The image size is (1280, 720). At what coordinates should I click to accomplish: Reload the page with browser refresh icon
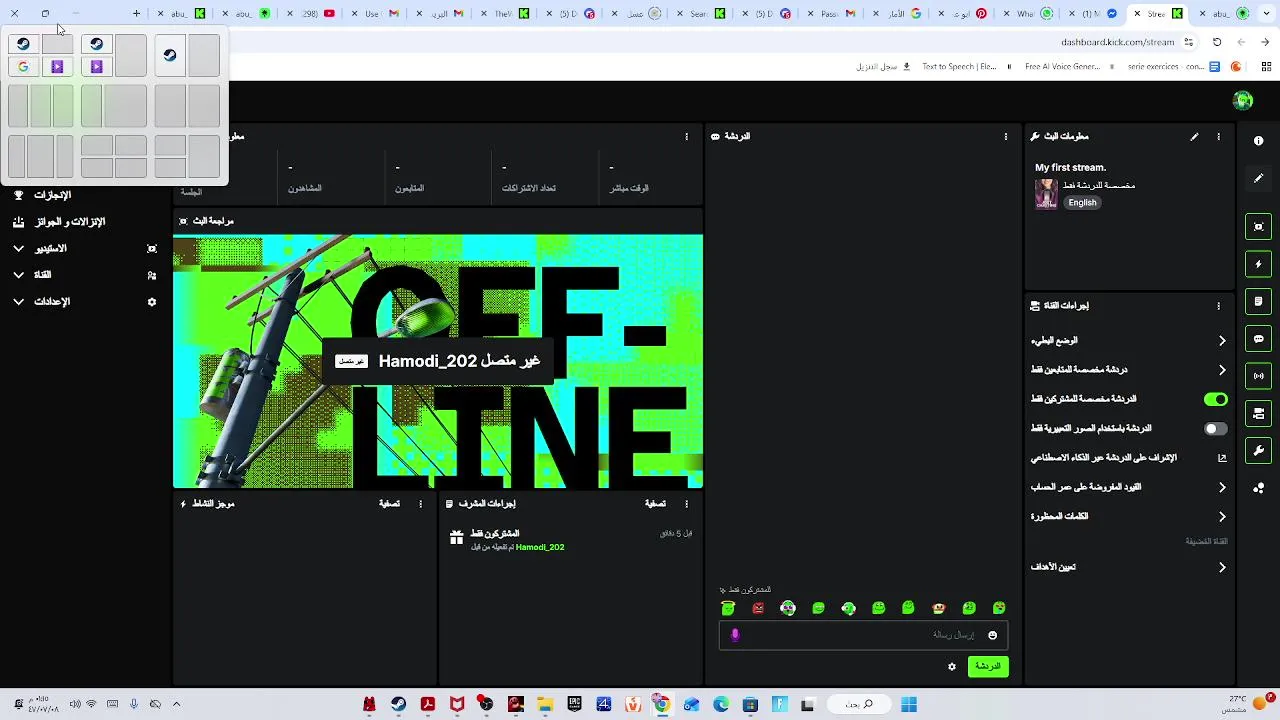(1217, 43)
